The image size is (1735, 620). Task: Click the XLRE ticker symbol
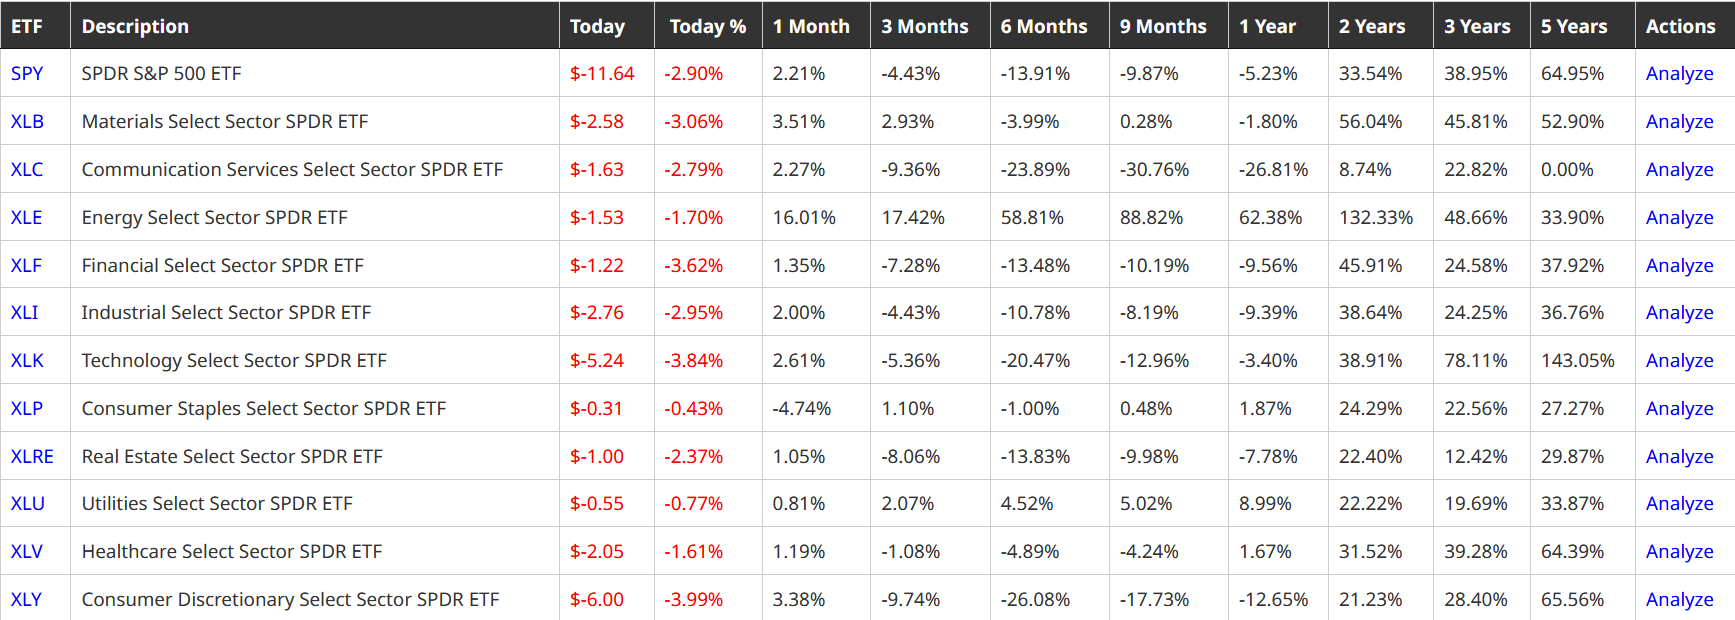[32, 457]
